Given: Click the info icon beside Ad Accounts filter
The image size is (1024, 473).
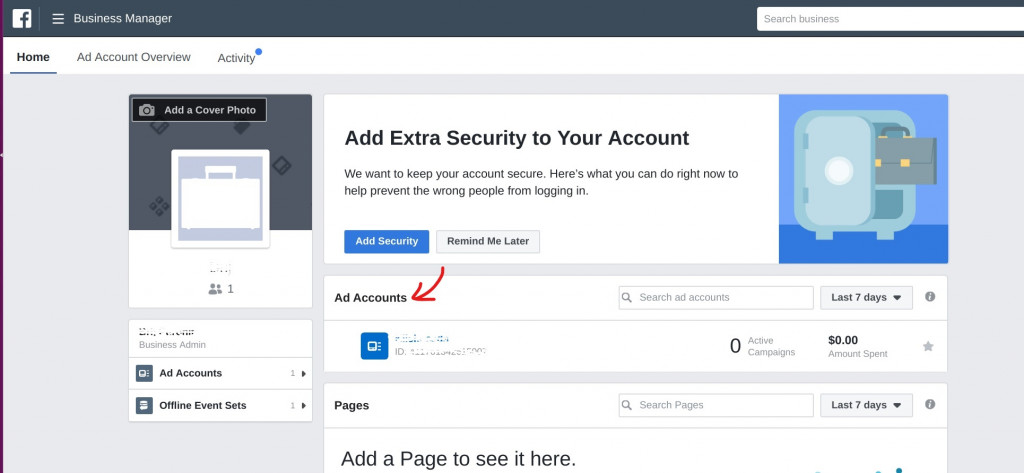Looking at the screenshot, I should click(x=930, y=297).
